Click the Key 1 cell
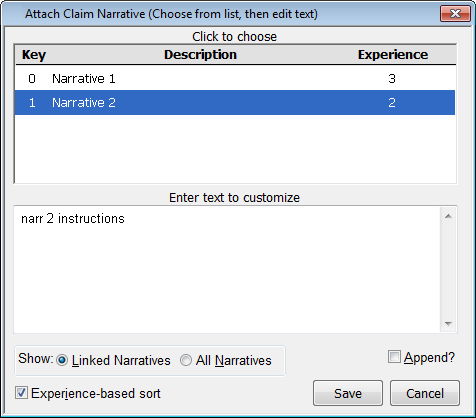The height and width of the screenshot is (418, 476). pyautogui.click(x=32, y=102)
